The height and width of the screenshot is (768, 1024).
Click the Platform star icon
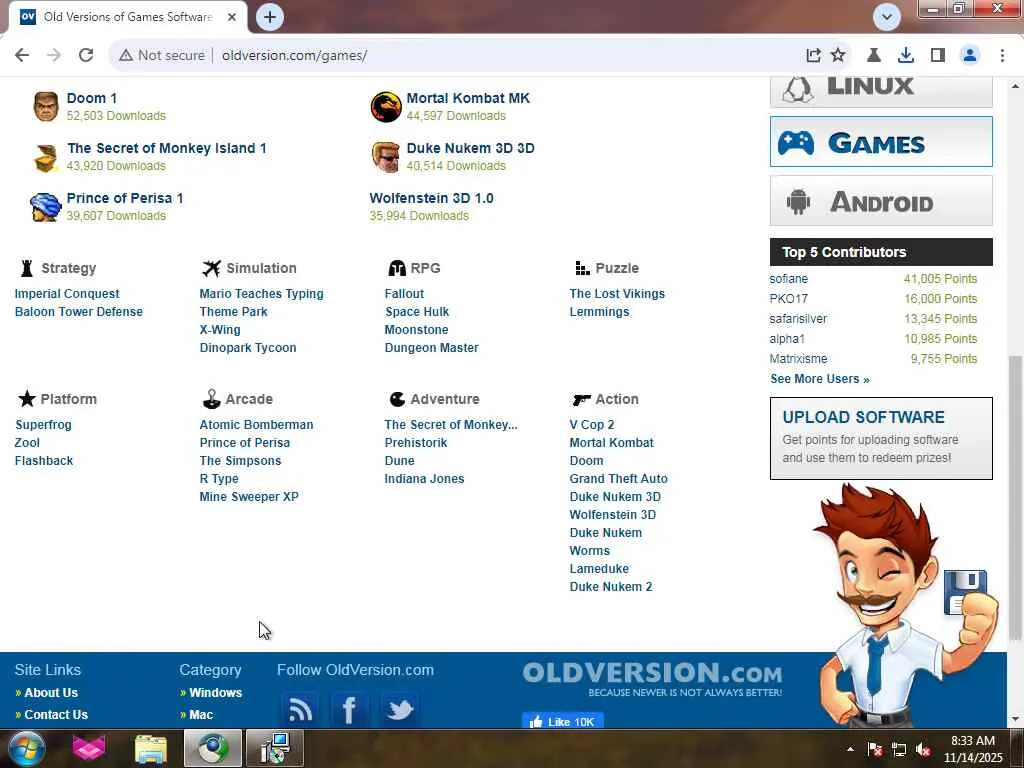pos(27,398)
